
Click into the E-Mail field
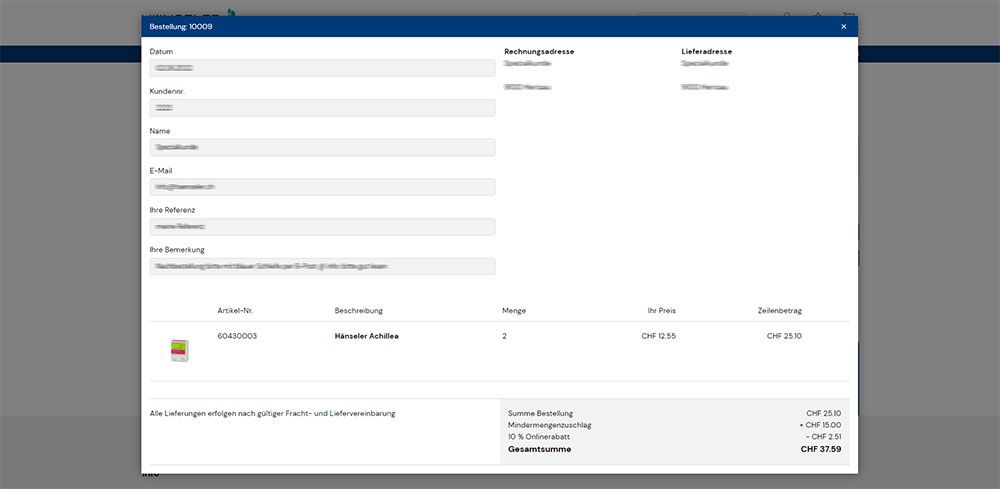(322, 187)
